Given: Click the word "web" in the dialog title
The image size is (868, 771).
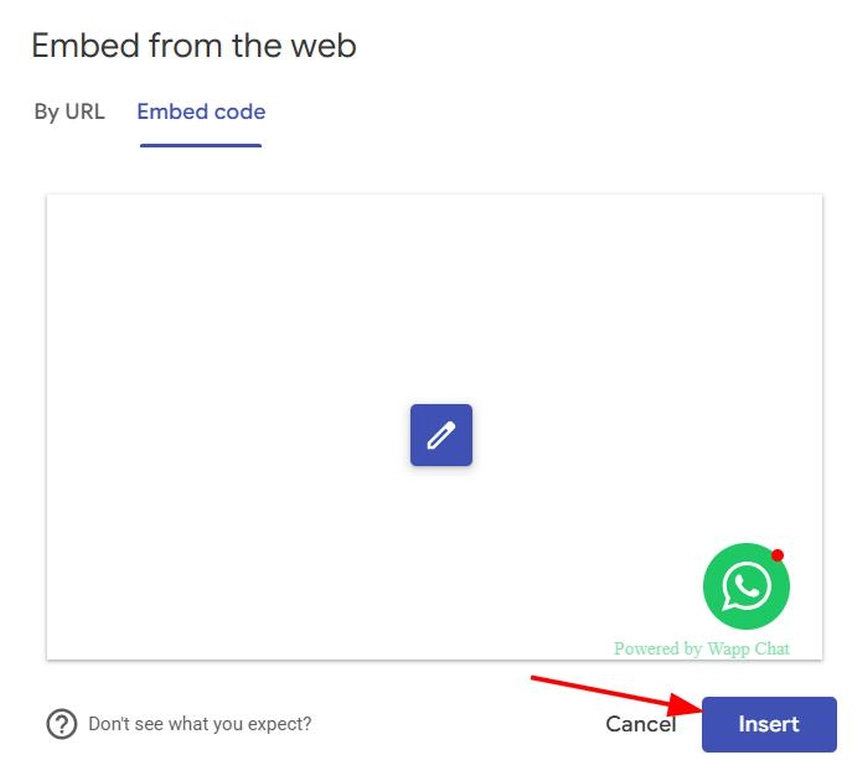Looking at the screenshot, I should [x=325, y=46].
